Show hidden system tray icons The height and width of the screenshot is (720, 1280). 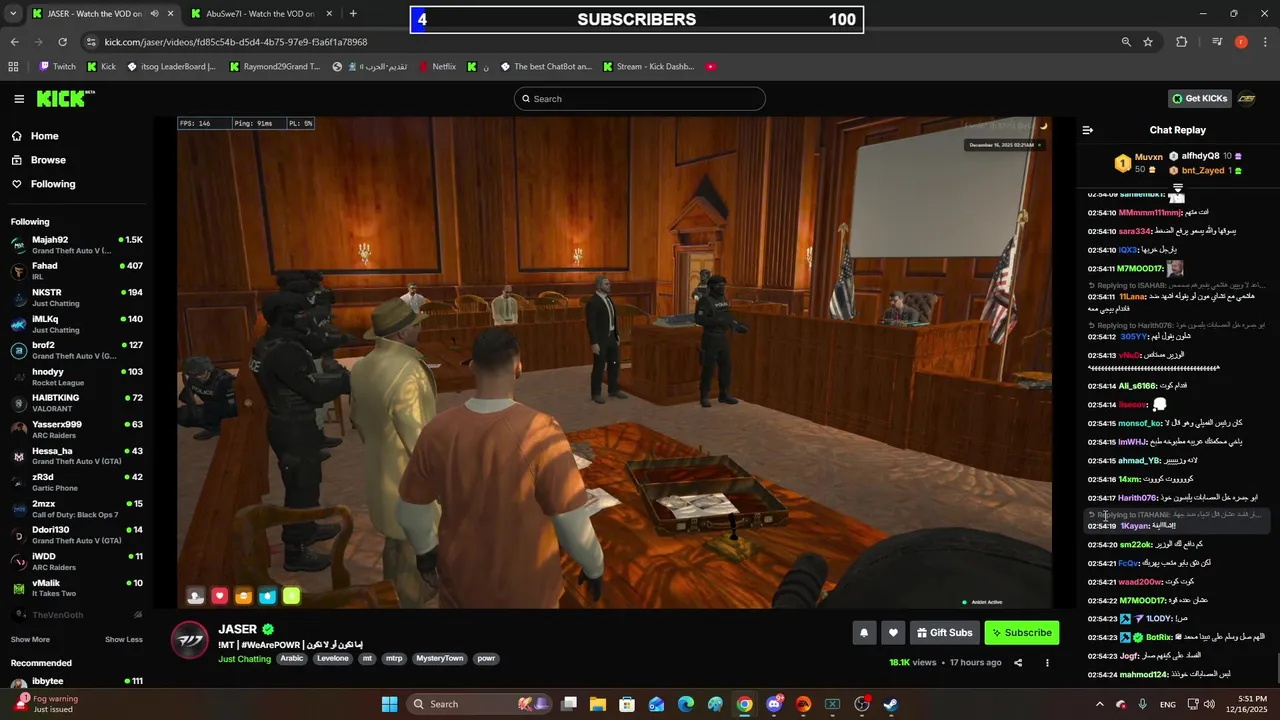tap(1099, 704)
